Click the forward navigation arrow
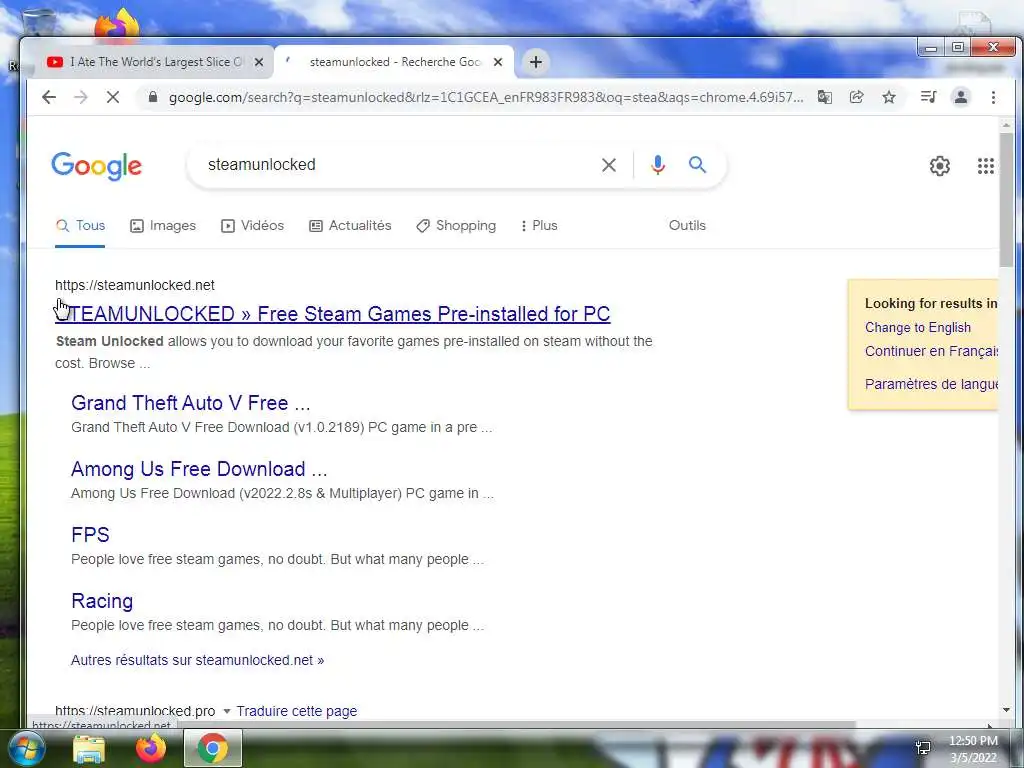This screenshot has width=1024, height=768. click(x=81, y=97)
